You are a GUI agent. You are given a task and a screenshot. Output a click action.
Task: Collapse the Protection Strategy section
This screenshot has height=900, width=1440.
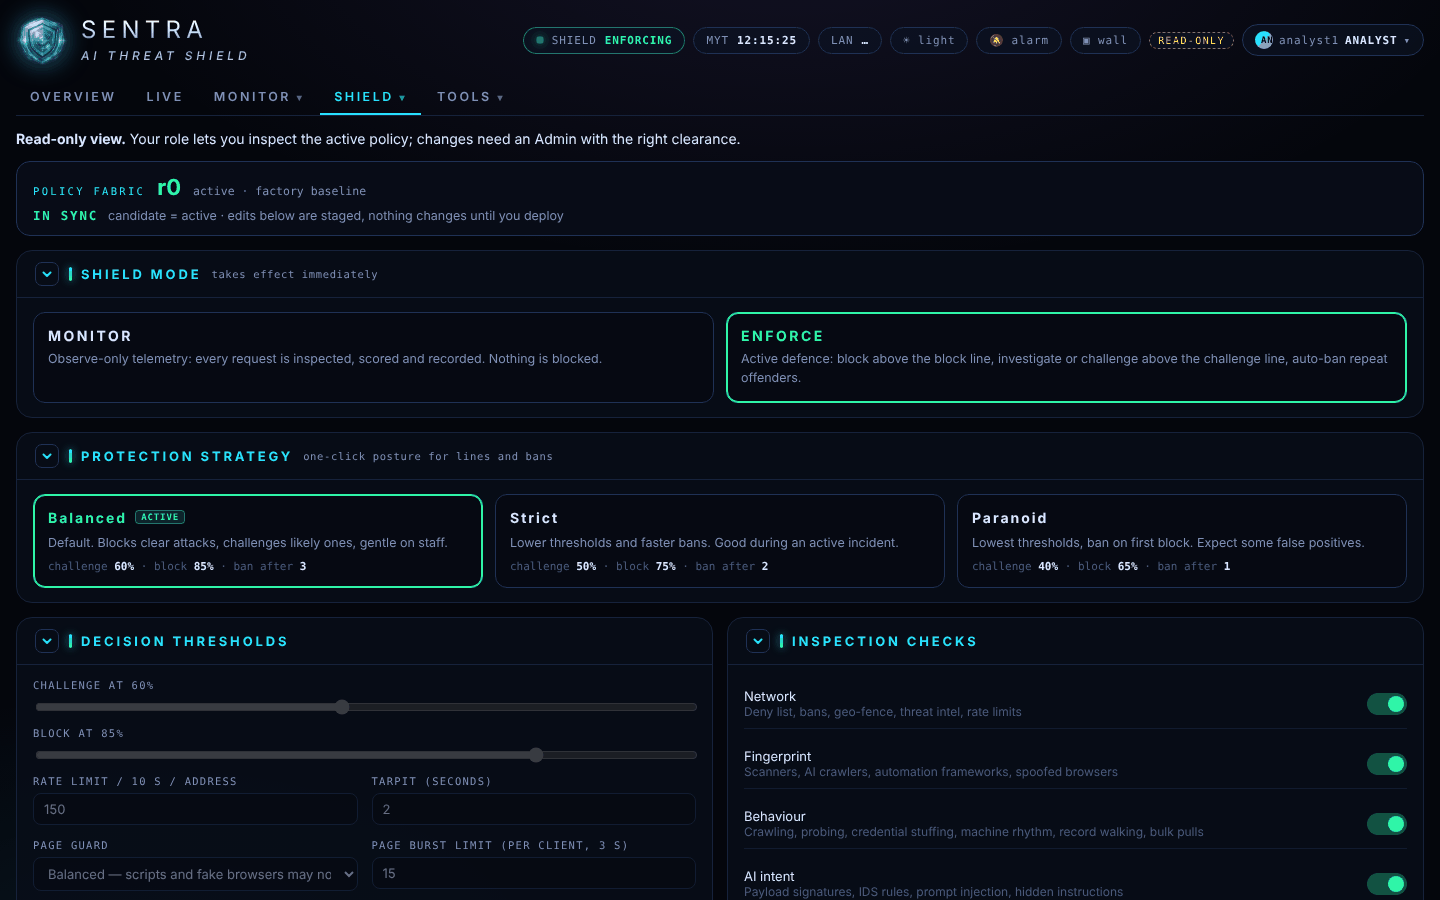coord(47,456)
